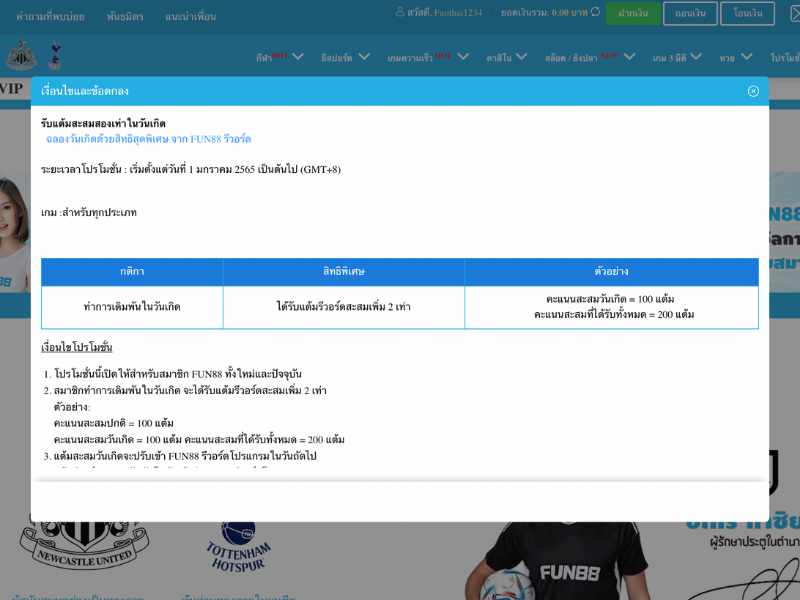The width and height of the screenshot is (800, 600).
Task: Click the เกม :สำหรับทุกประเภท line
Action: (89, 212)
